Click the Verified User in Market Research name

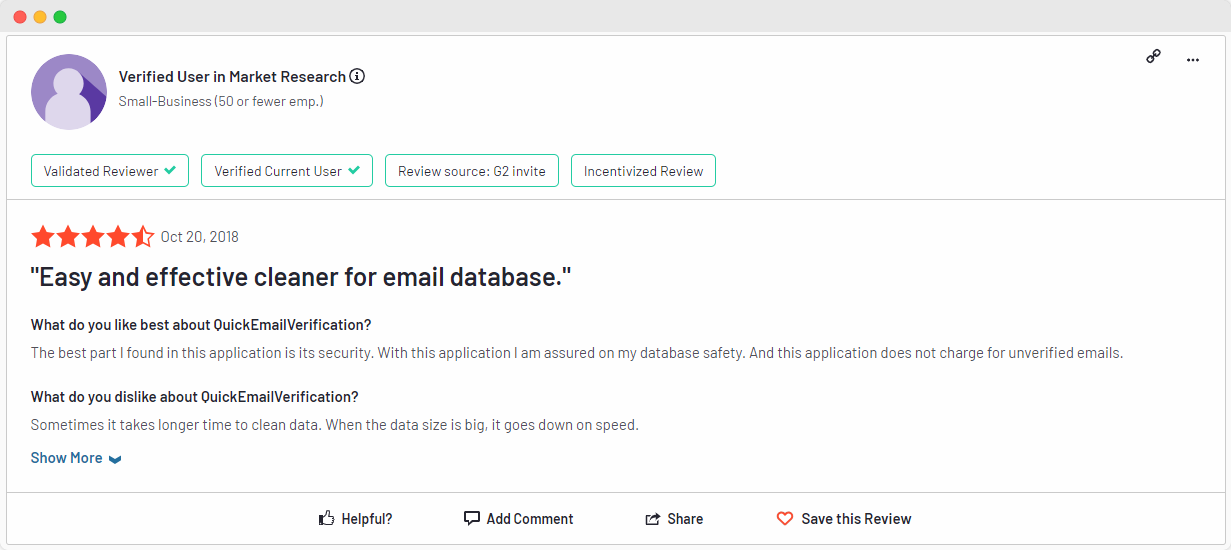click(232, 77)
